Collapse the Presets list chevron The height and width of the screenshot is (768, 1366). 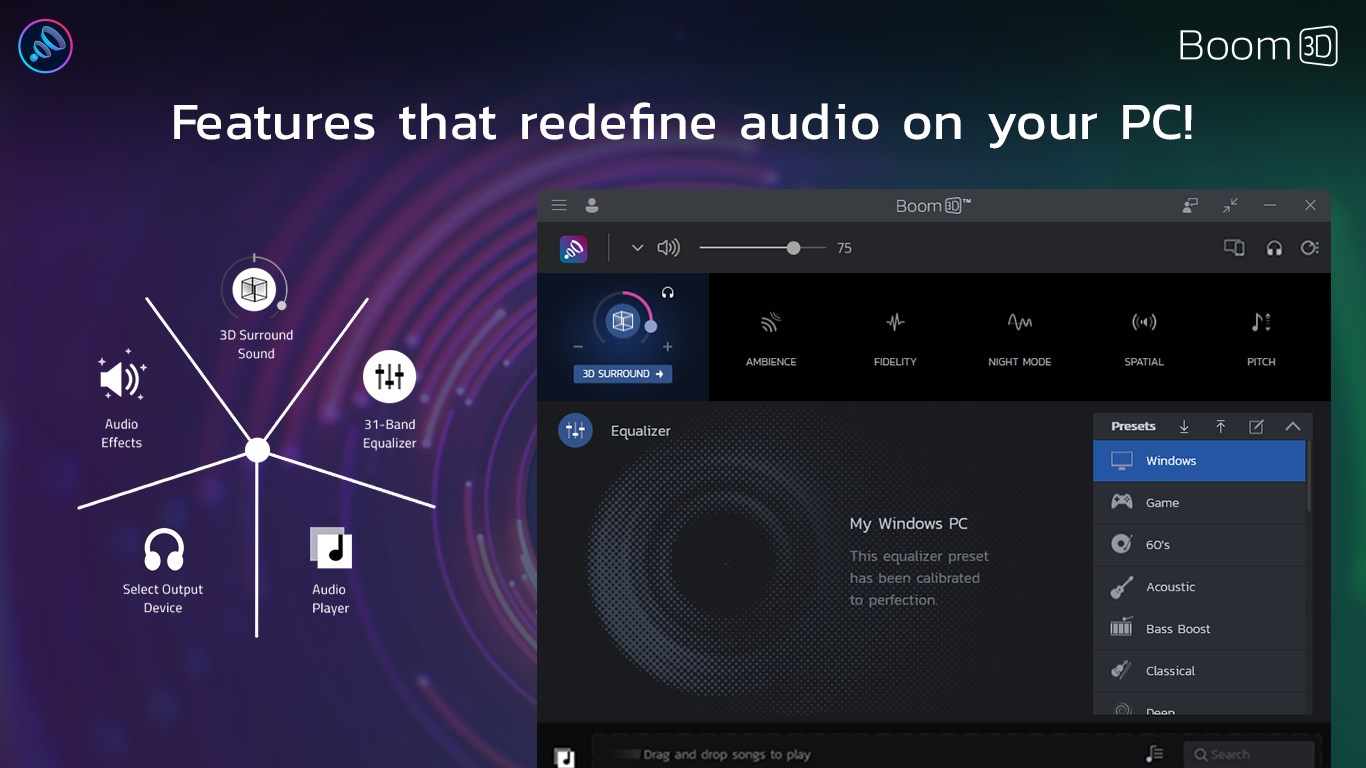tap(1293, 426)
